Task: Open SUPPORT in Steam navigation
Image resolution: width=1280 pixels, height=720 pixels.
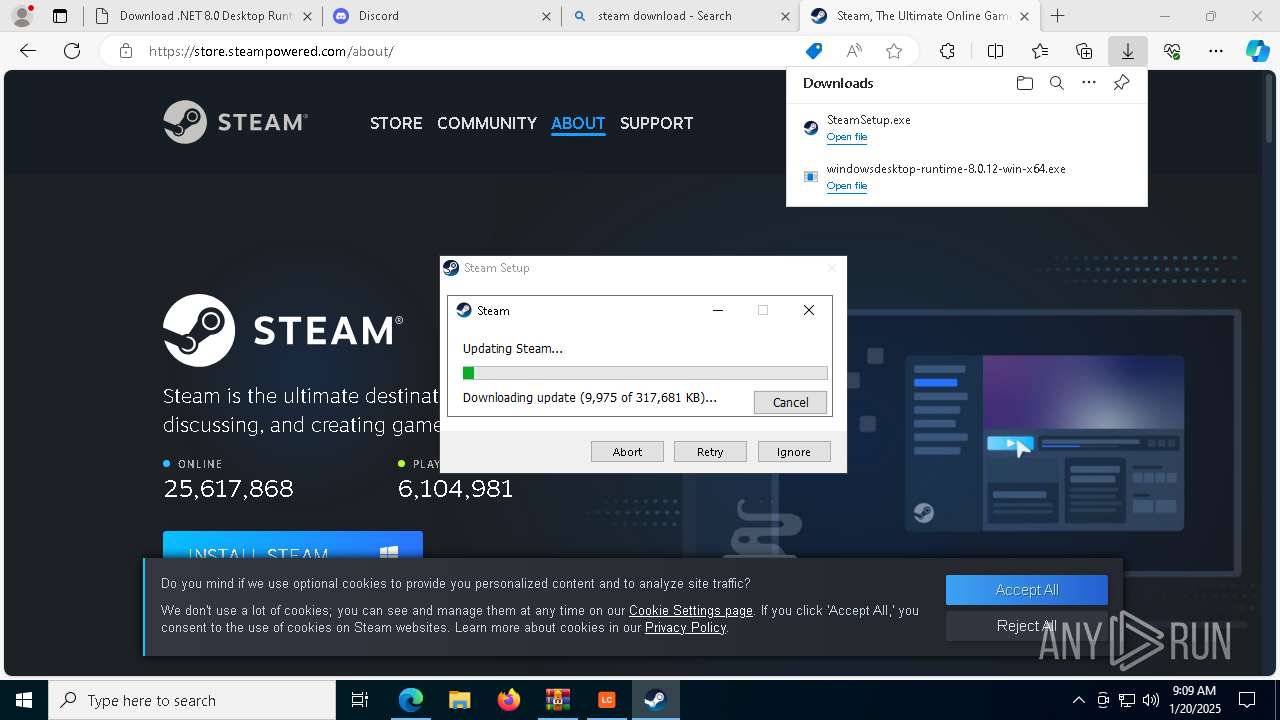Action: point(656,123)
